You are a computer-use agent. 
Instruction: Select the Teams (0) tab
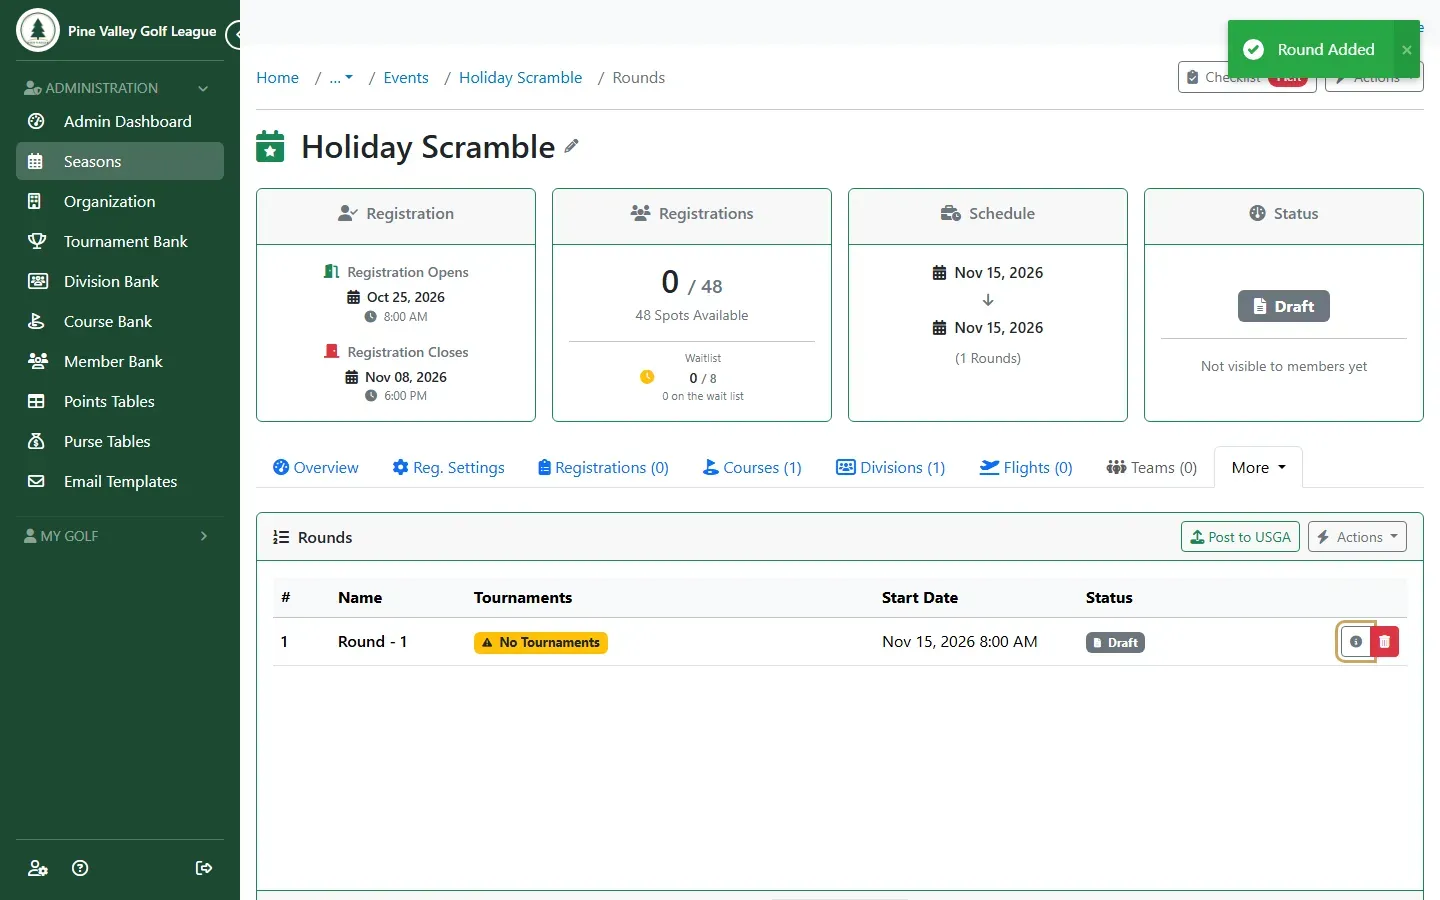tap(1152, 467)
